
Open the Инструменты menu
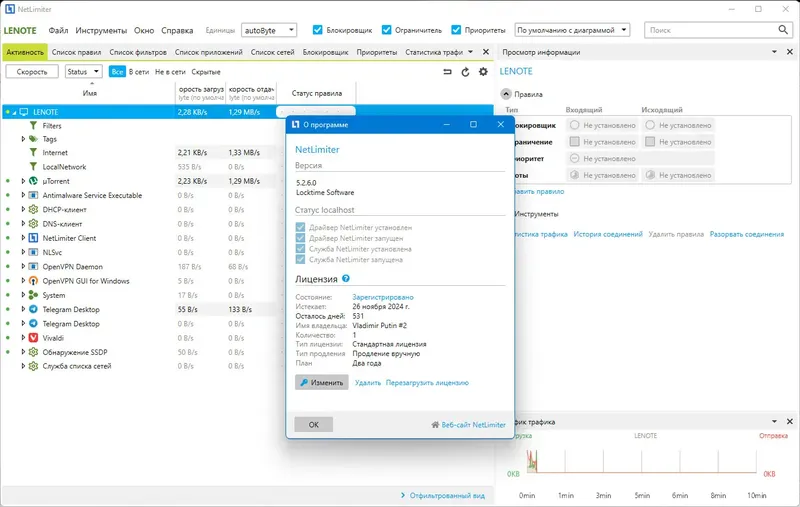(x=101, y=30)
